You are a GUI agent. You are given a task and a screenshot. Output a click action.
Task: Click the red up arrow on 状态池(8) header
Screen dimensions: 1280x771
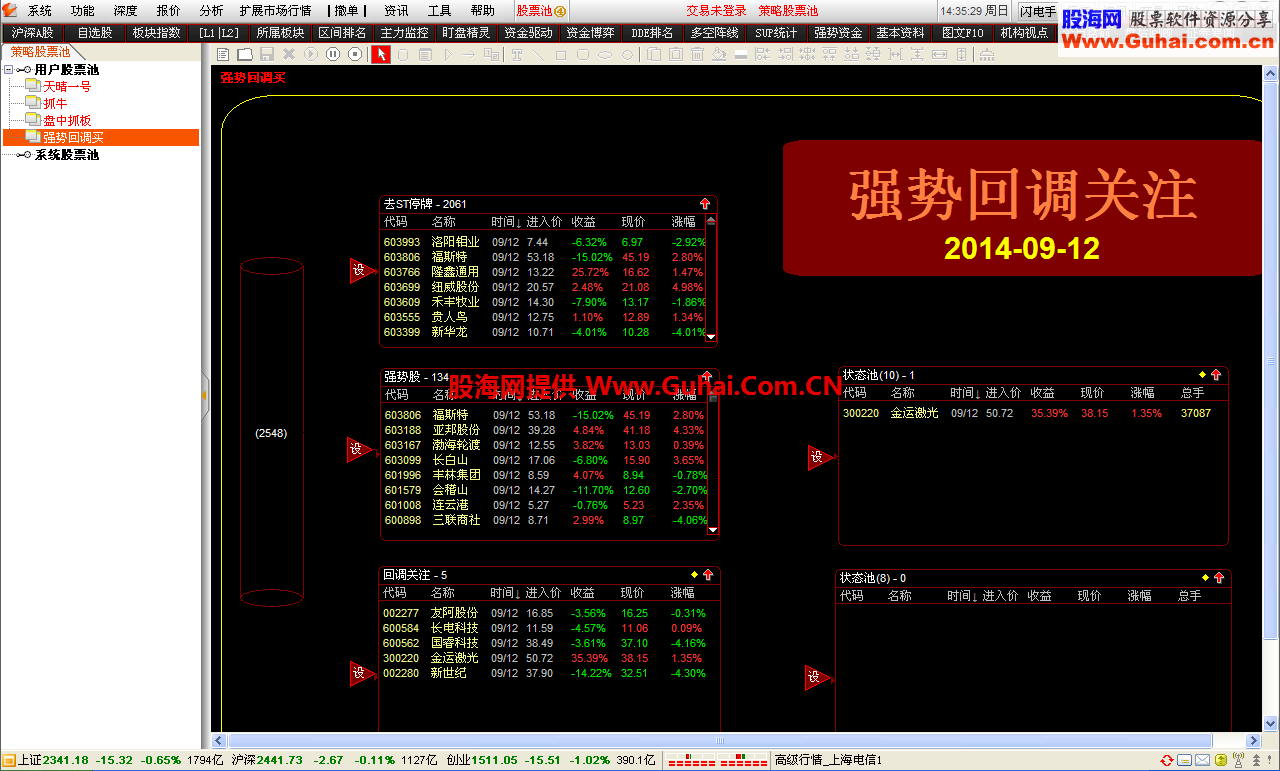(1218, 578)
